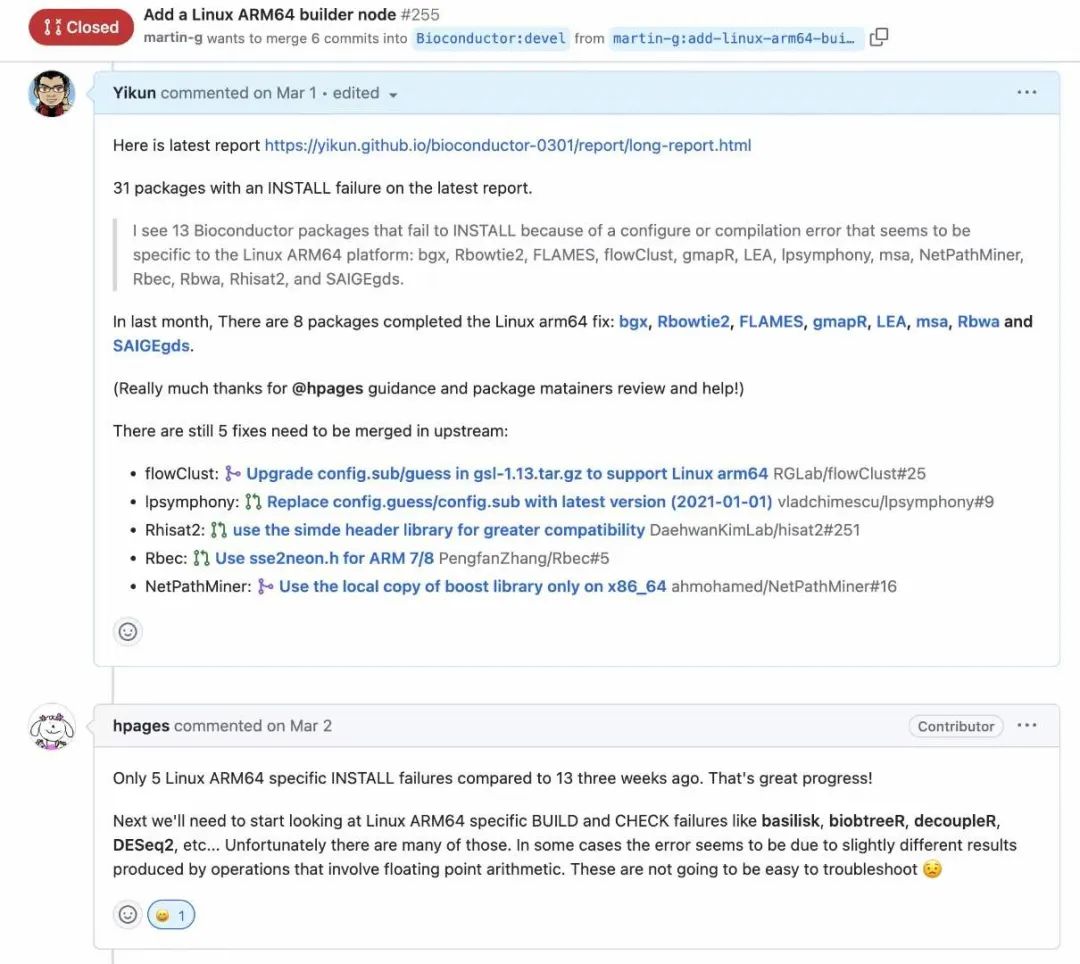This screenshot has width=1080, height=964.
Task: Click the martin-g head branch label
Action: 734,38
